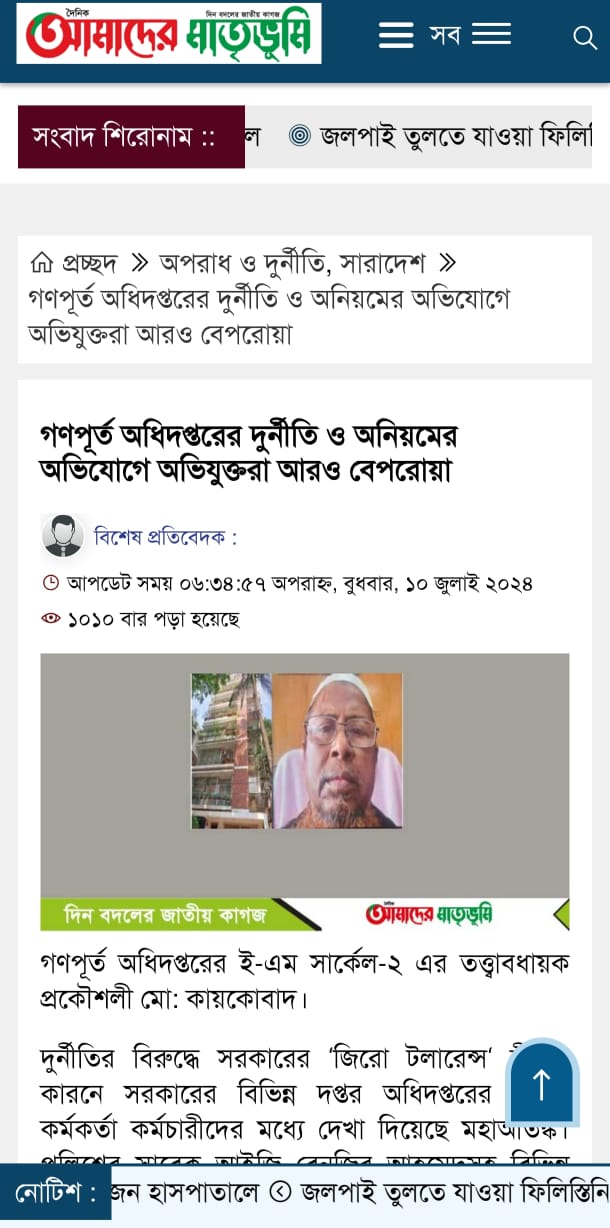Open the hamburger menu icon
Viewport: 610px width, 1228px height.
396,36
